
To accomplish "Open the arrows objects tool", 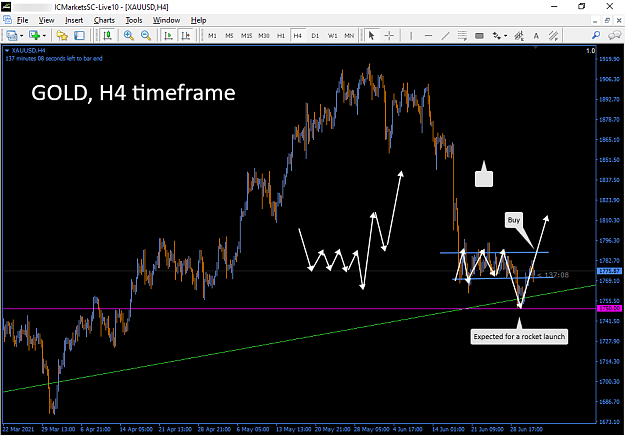I will (x=497, y=35).
